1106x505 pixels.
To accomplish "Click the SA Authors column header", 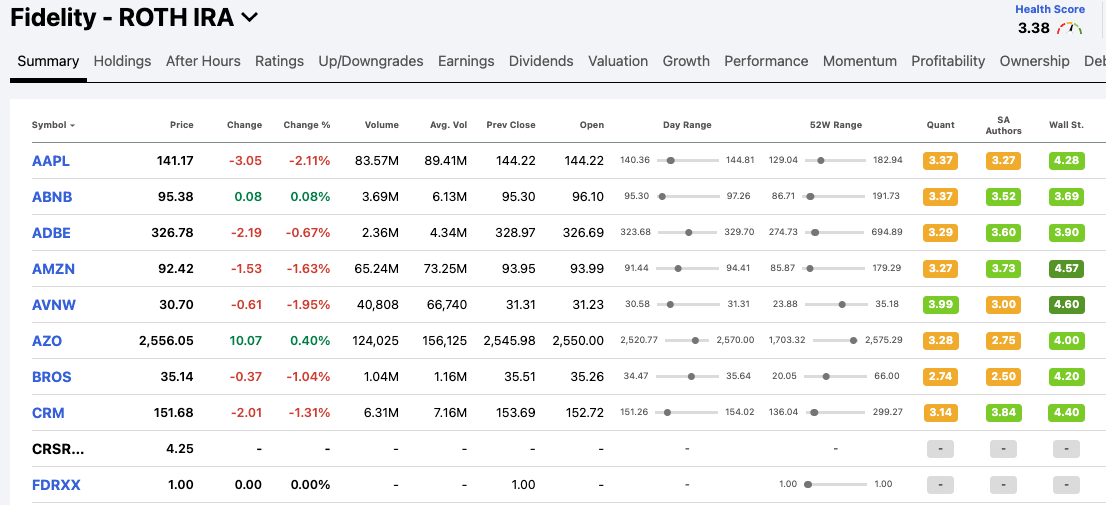I will (x=1004, y=125).
